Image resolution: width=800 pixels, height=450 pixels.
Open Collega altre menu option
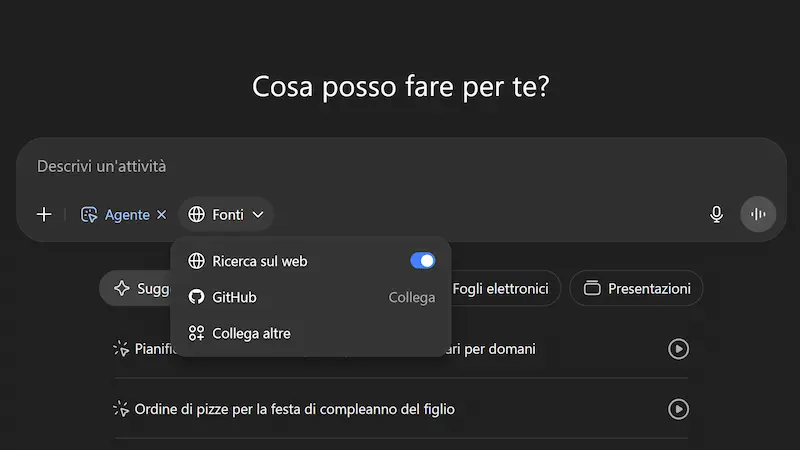(311, 333)
